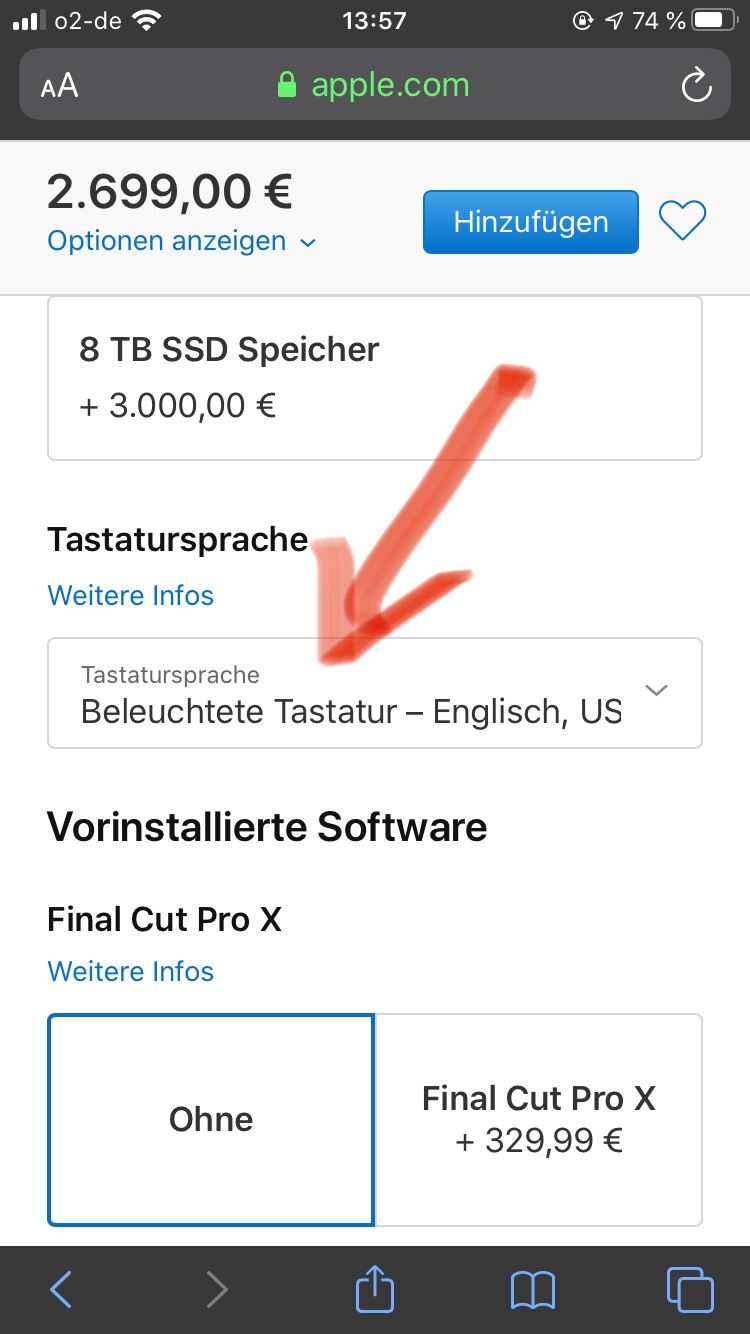Expand Optionen anzeigen
The width and height of the screenshot is (750, 1334).
coord(181,241)
